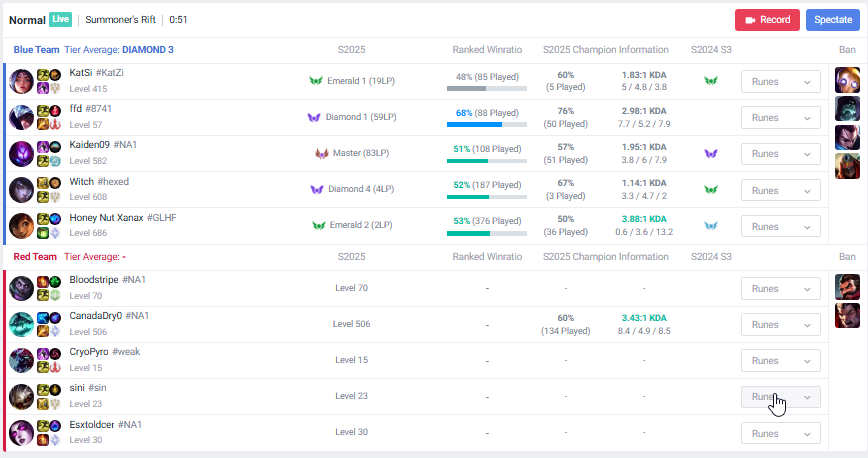
Task: Click Esxtoldcer's champion portrait icon
Action: (x=22, y=433)
